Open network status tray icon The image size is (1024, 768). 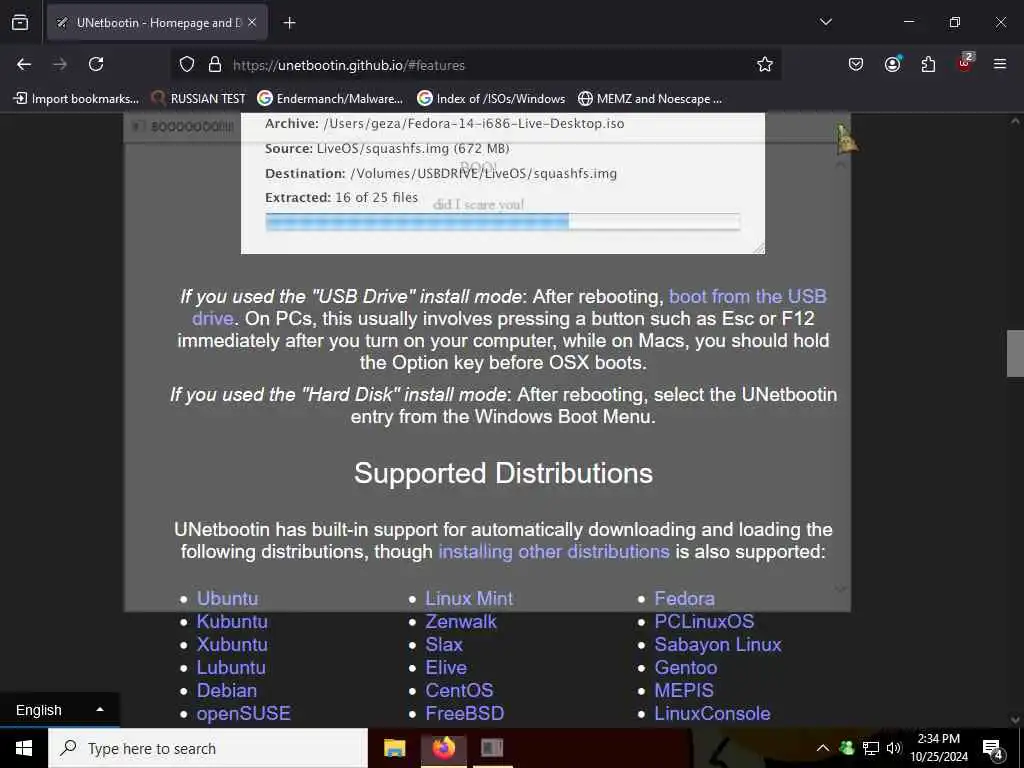coord(871,748)
